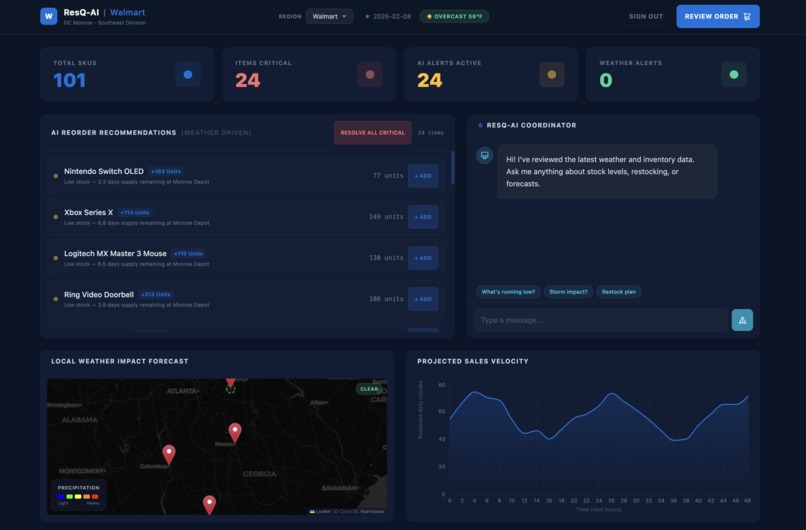Click the Logitech mouse +110 Units tag
The height and width of the screenshot is (530, 806).
click(188, 253)
